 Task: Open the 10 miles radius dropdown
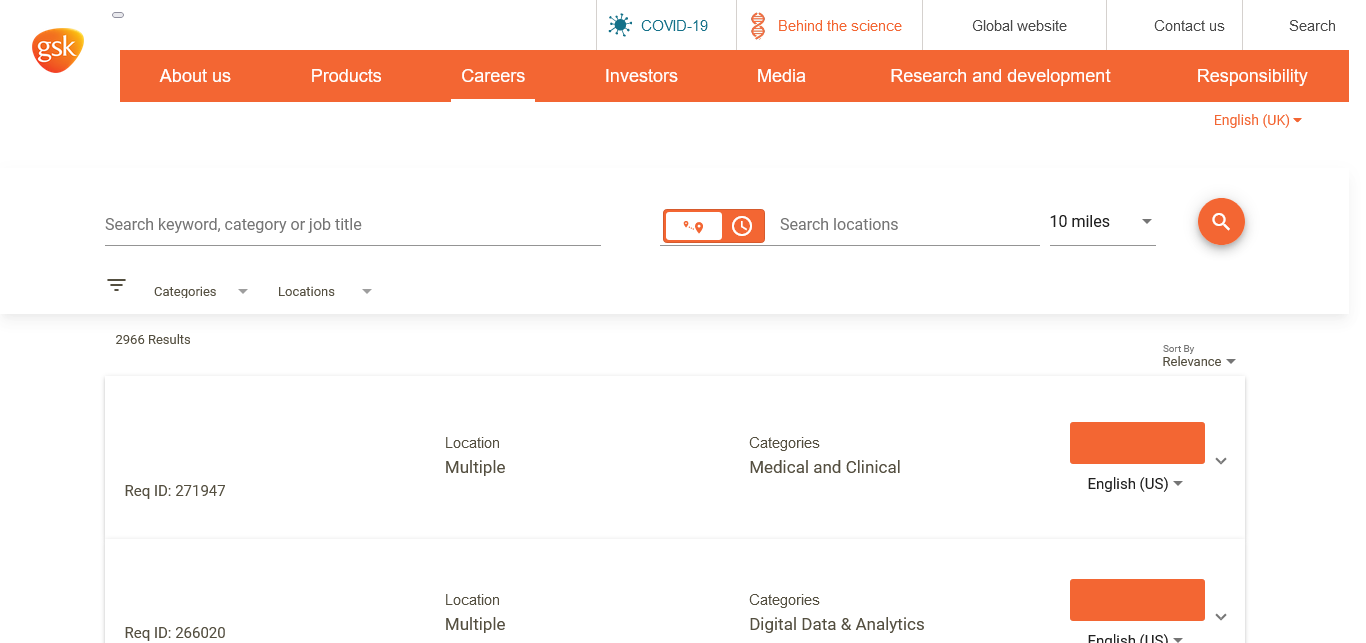(1101, 222)
